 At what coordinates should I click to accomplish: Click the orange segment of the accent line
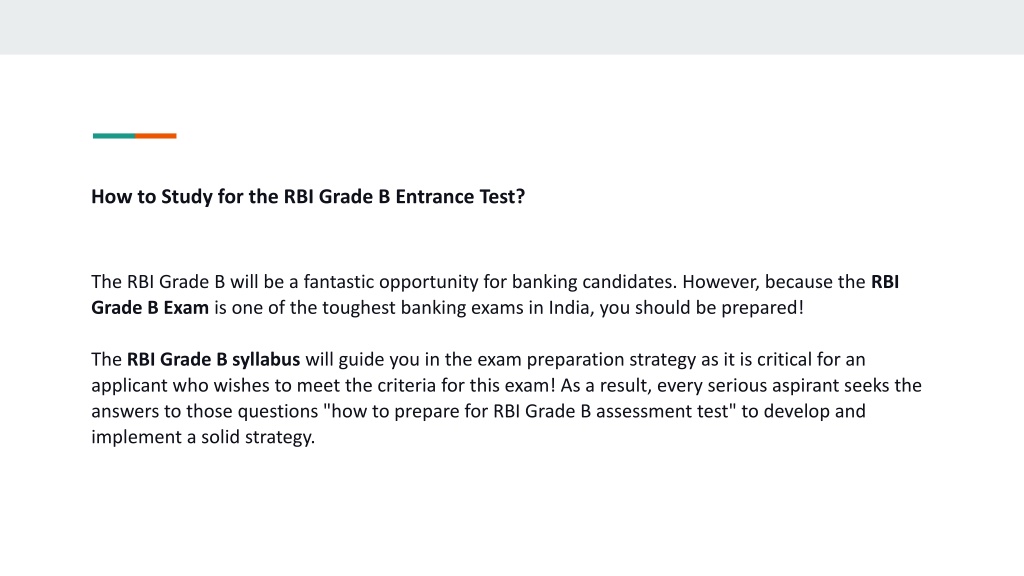tap(155, 136)
